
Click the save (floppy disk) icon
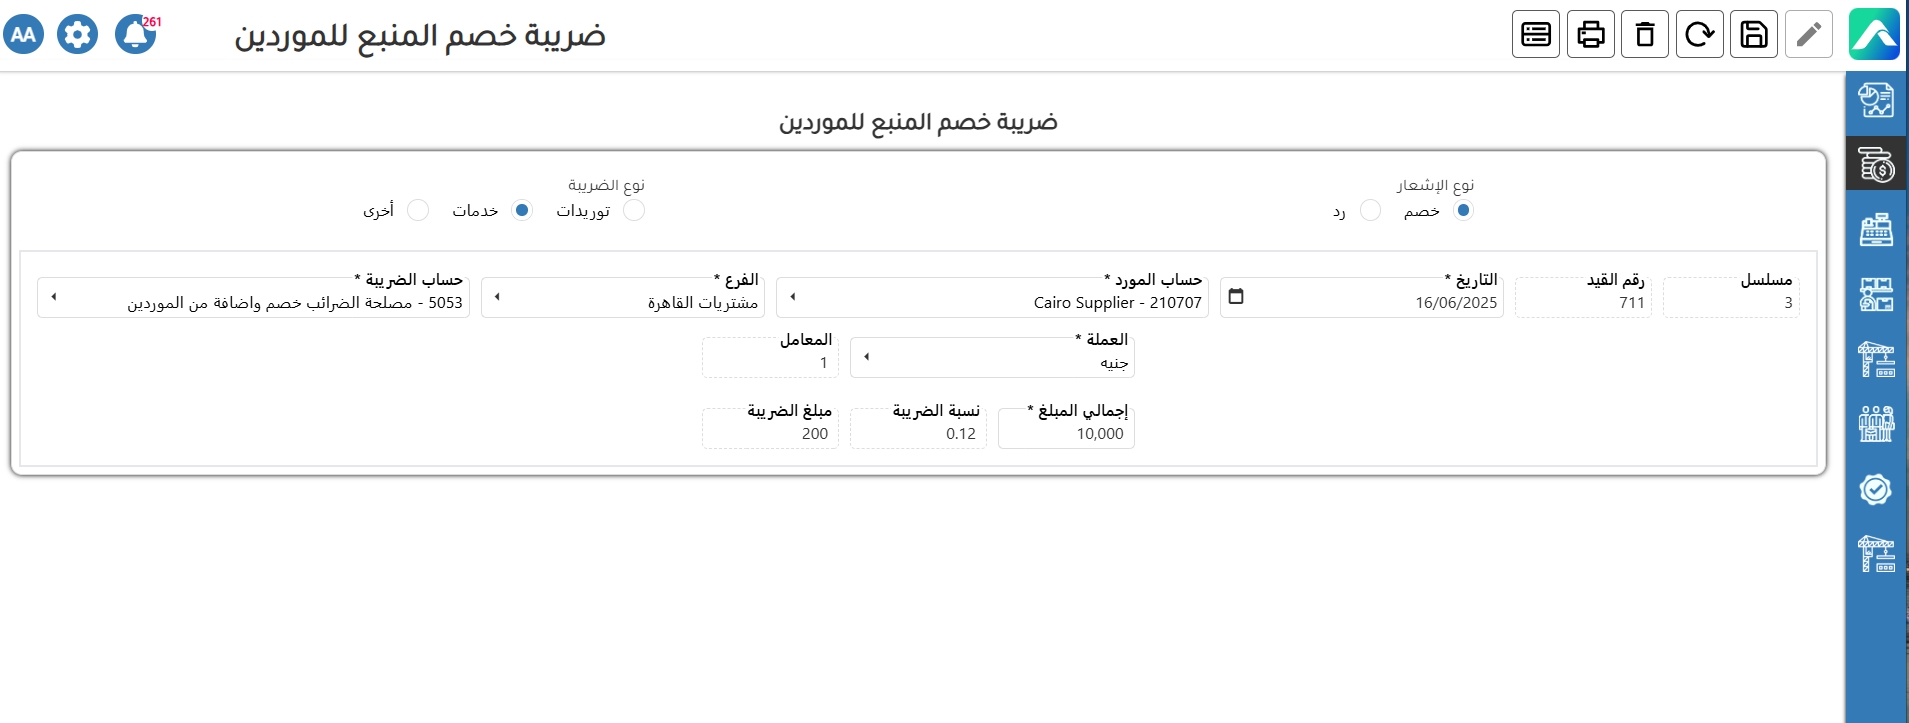[1754, 35]
